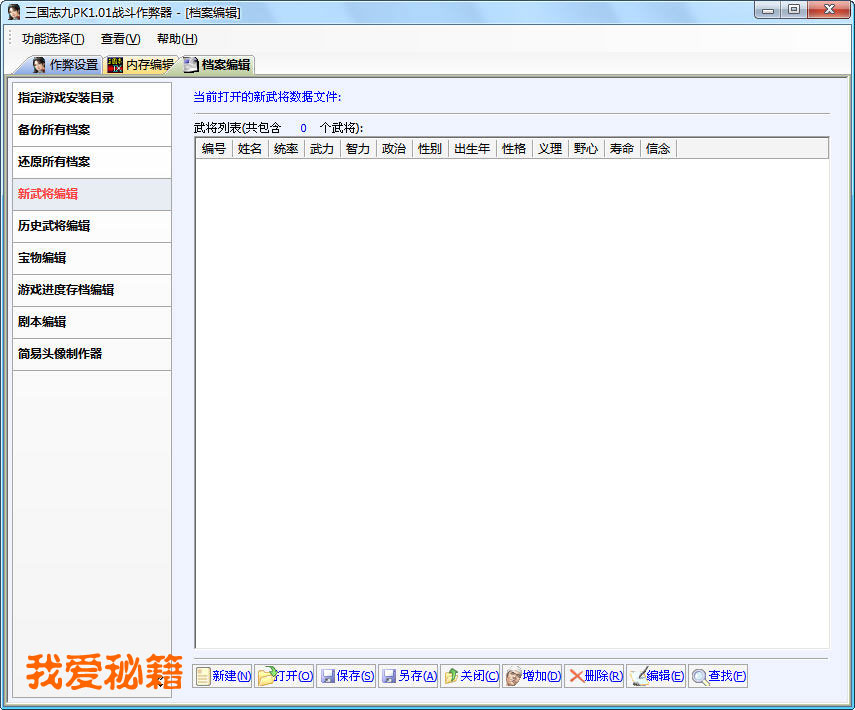Open 查找 (Find) search button

718,676
